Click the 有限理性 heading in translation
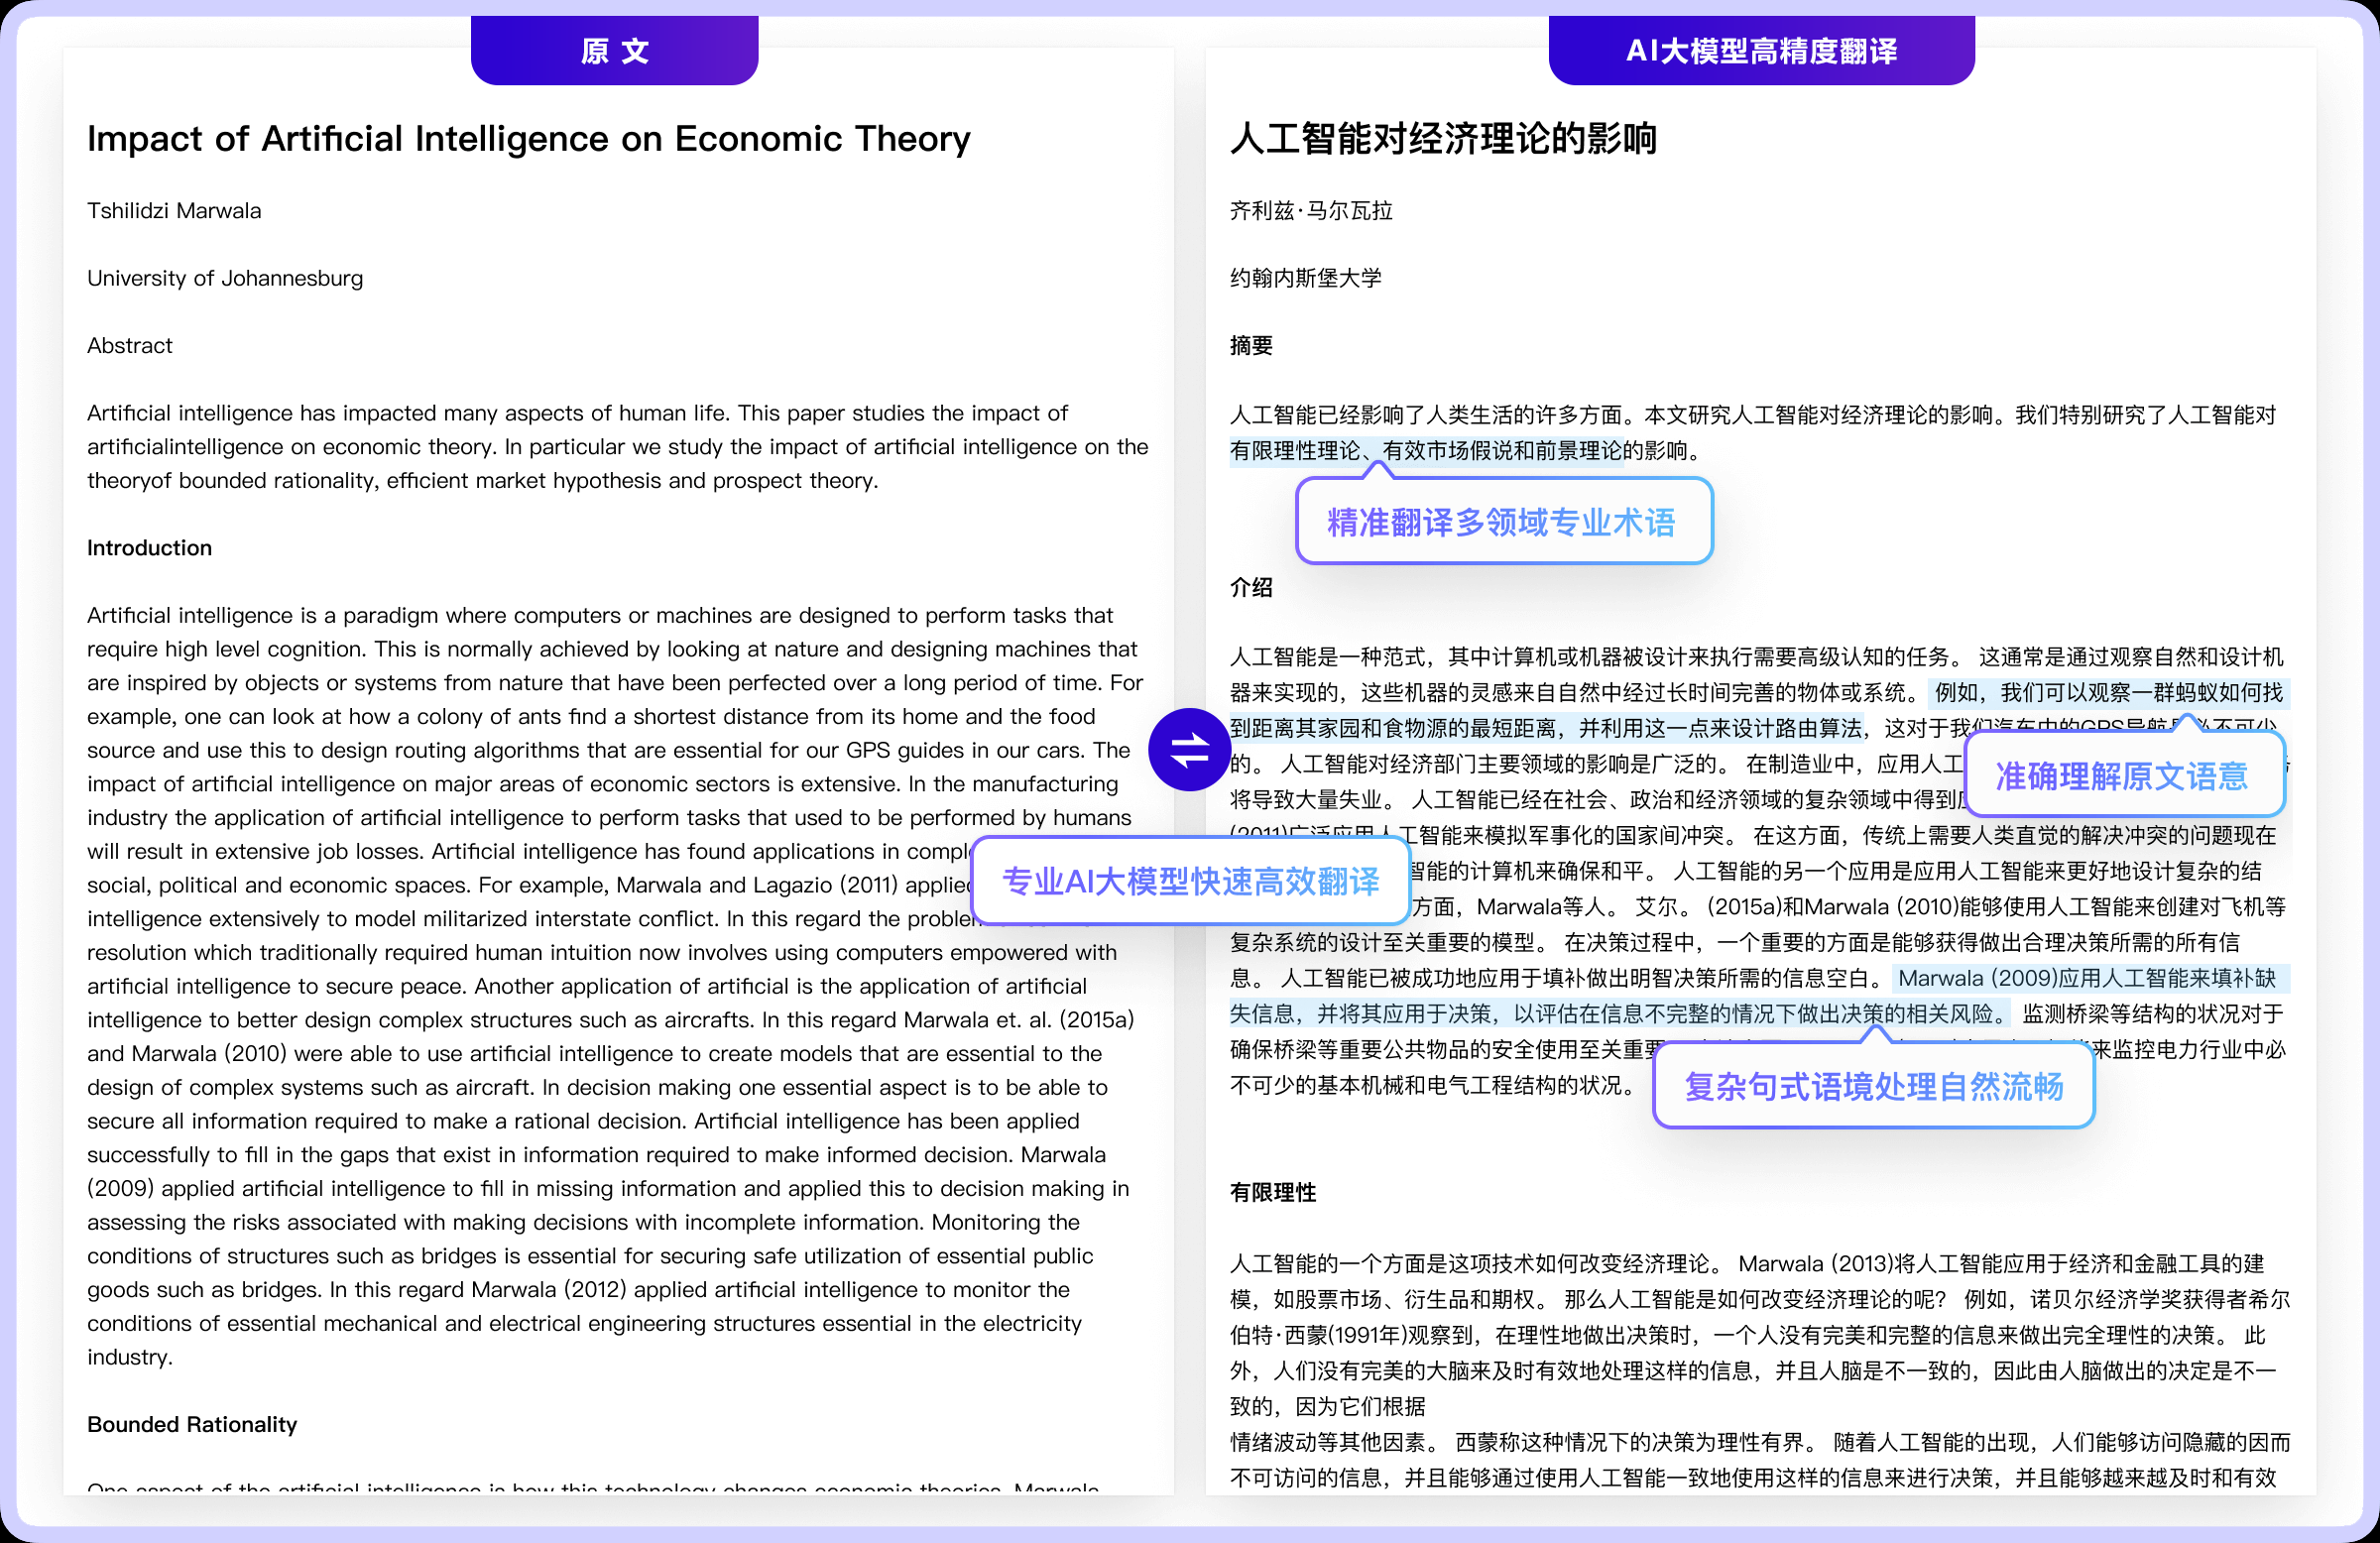 pos(1272,1193)
